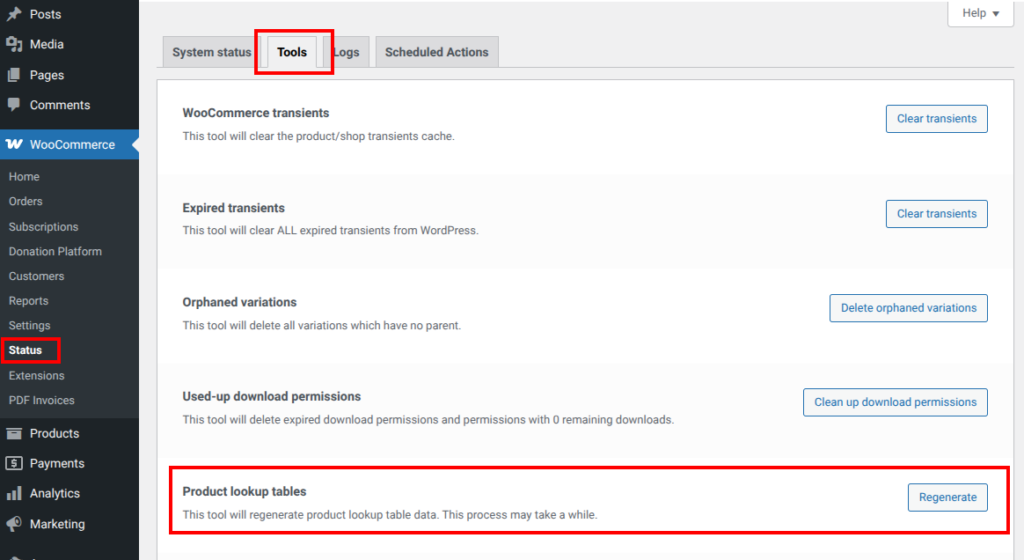Click text 'This tool will clear the product/shop transients cache.'
Viewport: 1024px width, 560px height.
[x=319, y=136]
